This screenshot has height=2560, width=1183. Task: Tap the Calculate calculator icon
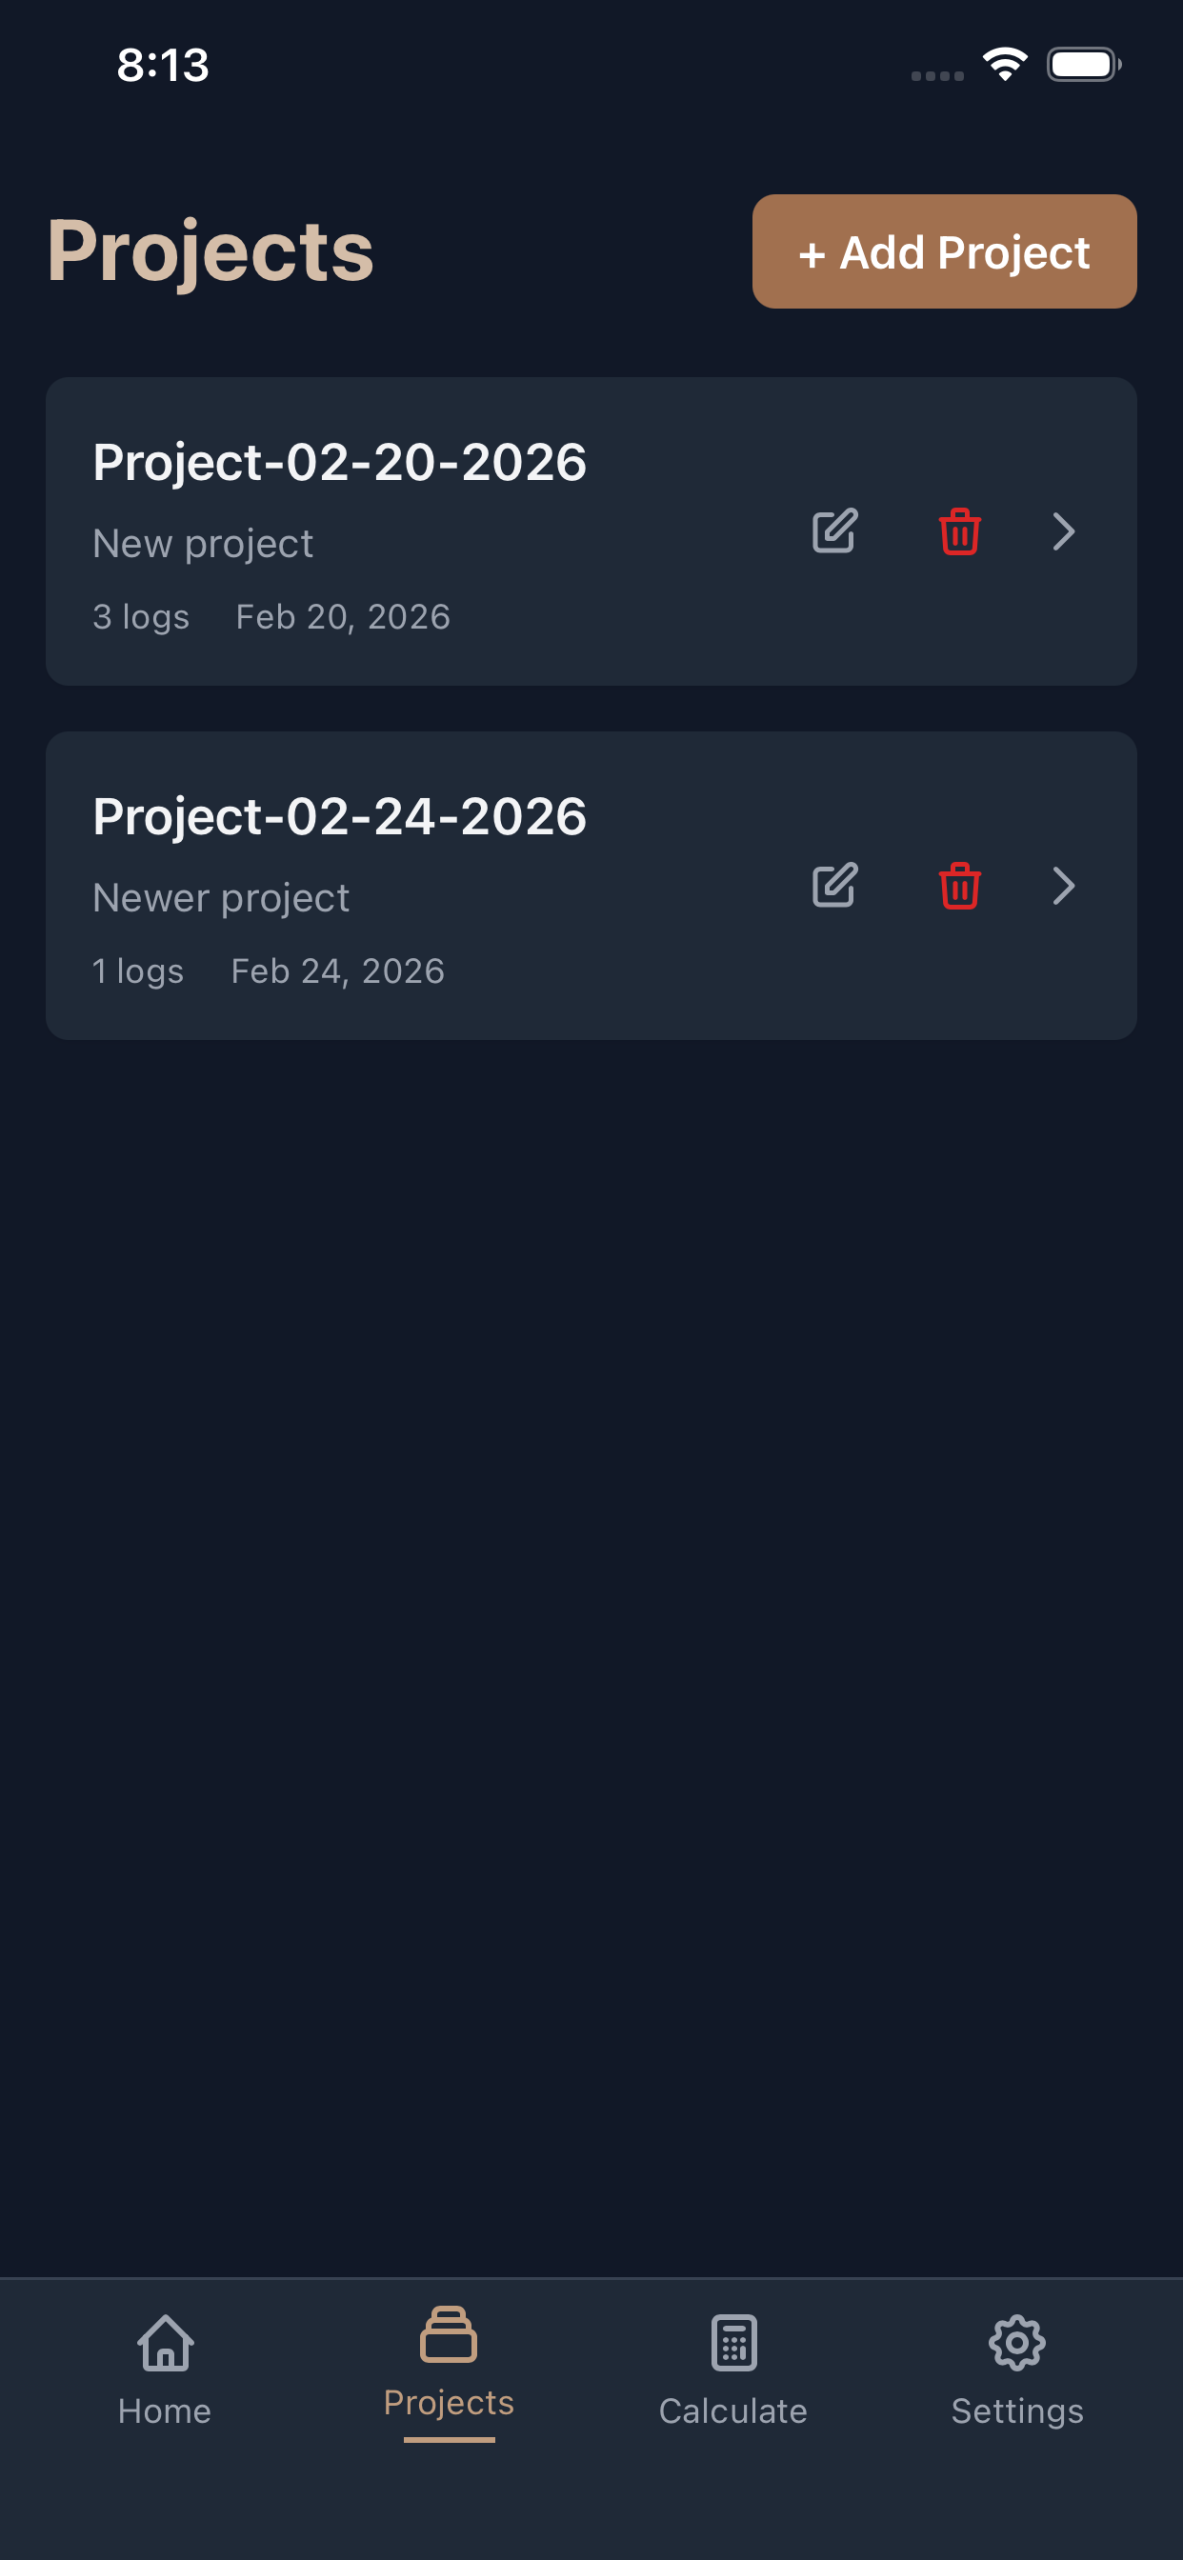click(733, 2342)
